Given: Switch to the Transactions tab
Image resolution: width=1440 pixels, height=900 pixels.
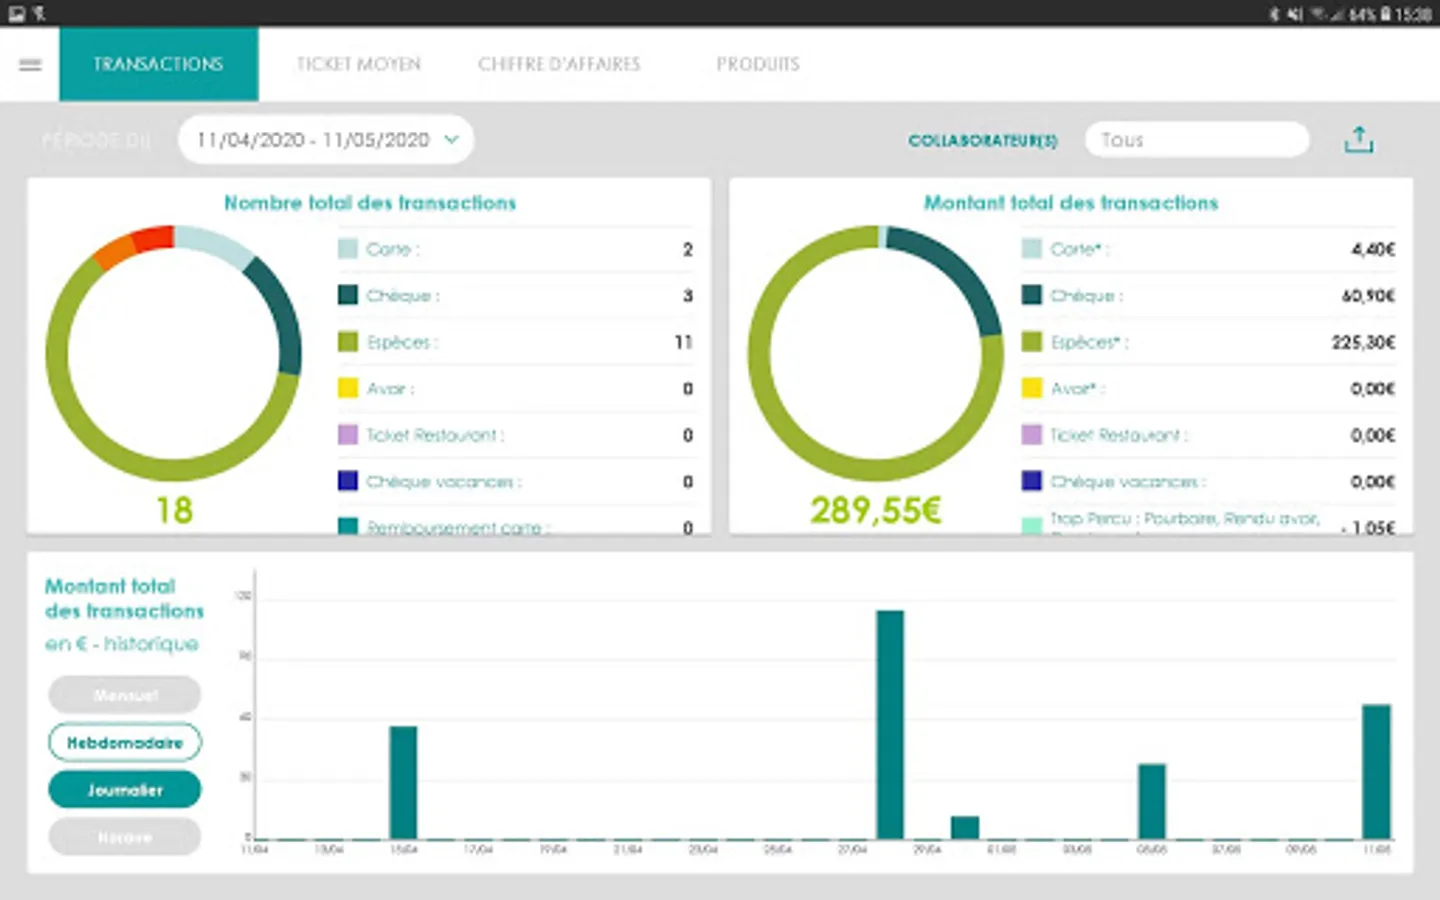Looking at the screenshot, I should click(x=159, y=64).
